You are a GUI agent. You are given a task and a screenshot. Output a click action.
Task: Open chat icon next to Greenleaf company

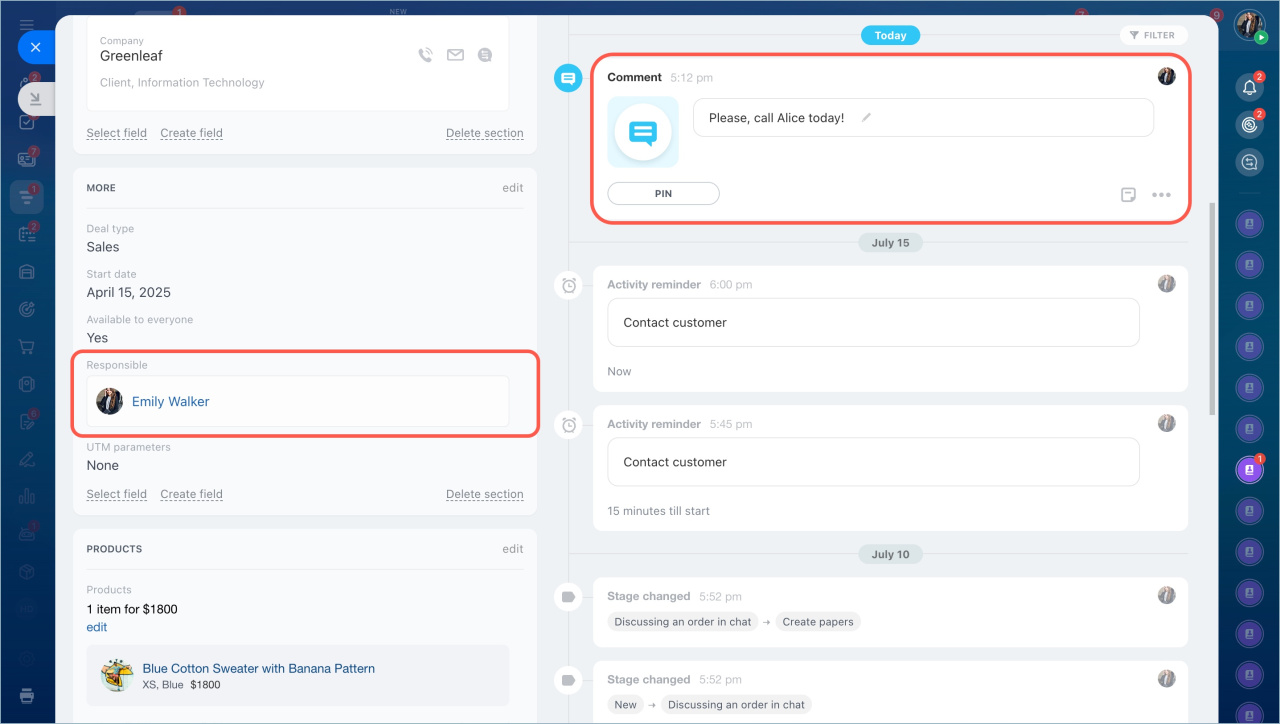pos(485,56)
